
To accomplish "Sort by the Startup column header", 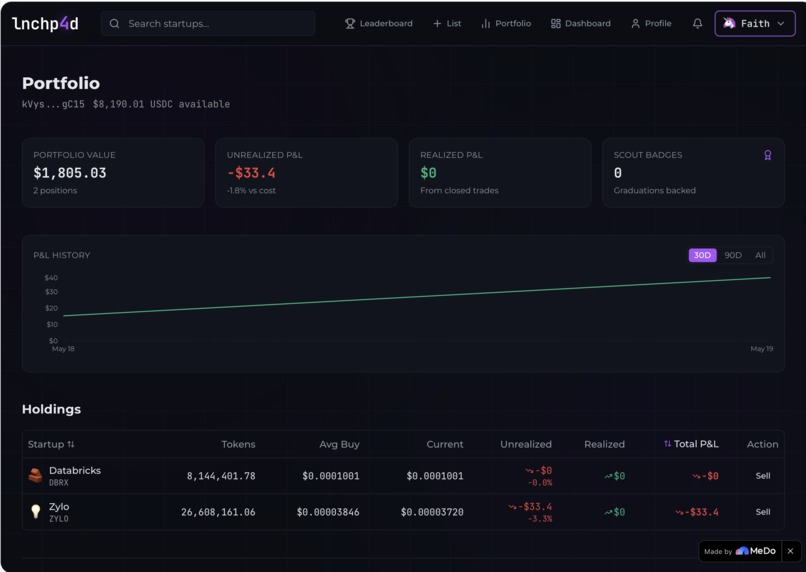I will click(51, 445).
